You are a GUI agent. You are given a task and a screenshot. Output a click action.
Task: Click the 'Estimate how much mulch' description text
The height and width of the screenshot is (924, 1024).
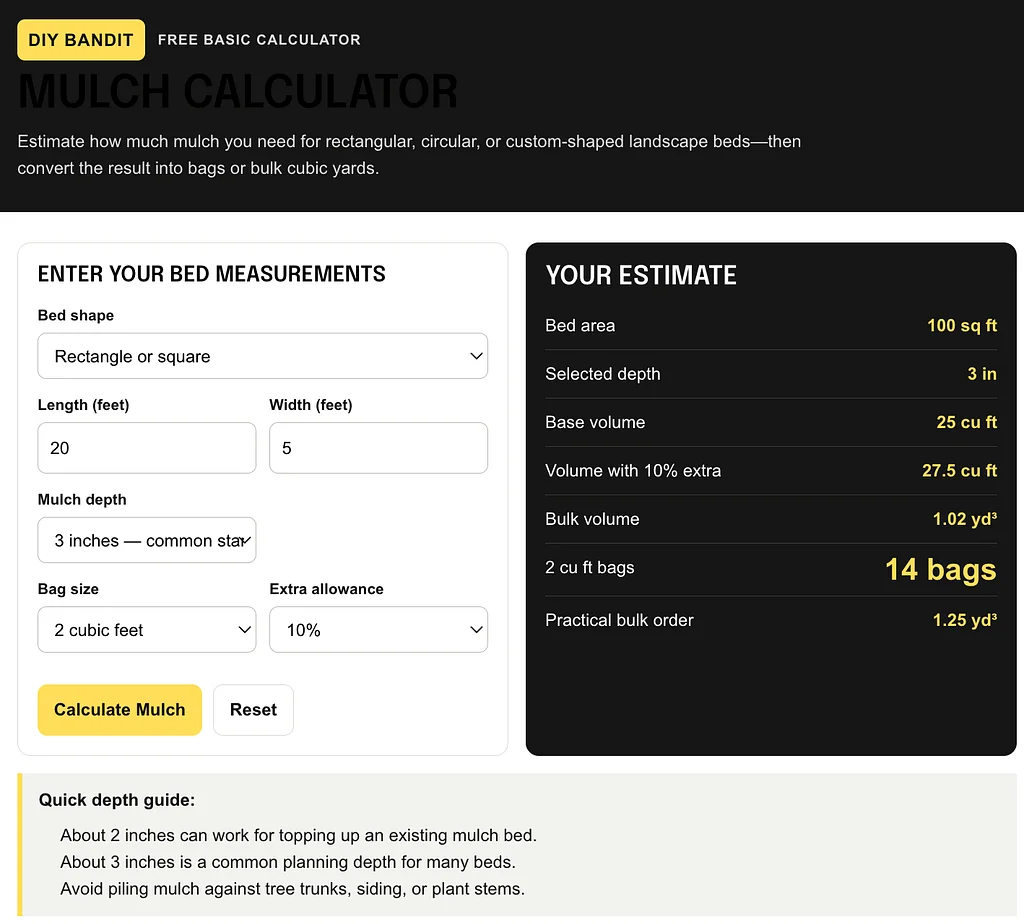click(x=409, y=155)
